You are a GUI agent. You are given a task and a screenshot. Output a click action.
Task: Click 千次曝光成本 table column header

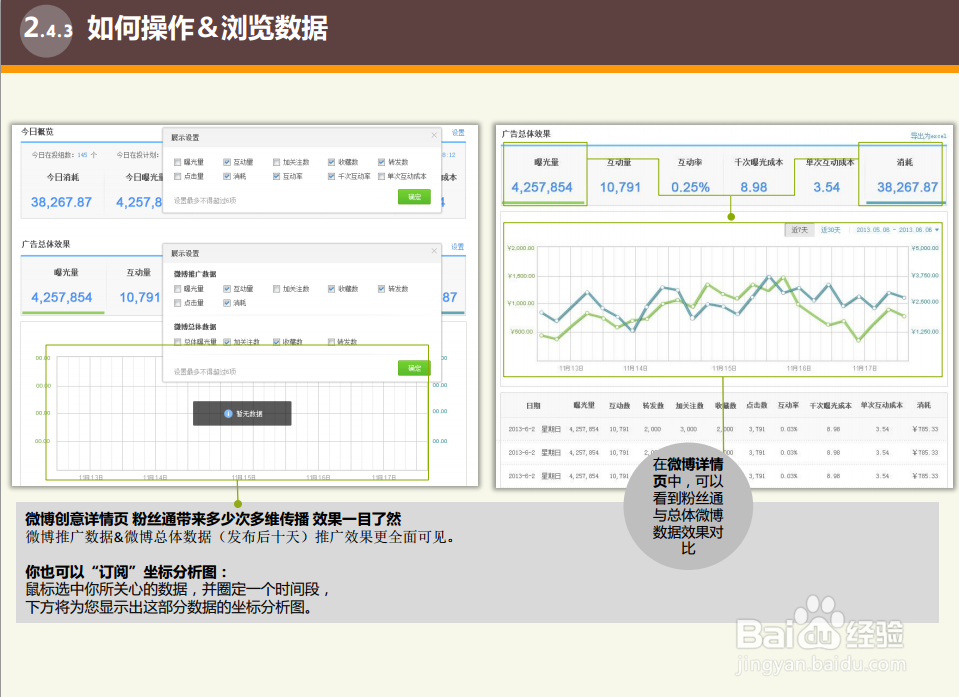pyautogui.click(x=831, y=405)
